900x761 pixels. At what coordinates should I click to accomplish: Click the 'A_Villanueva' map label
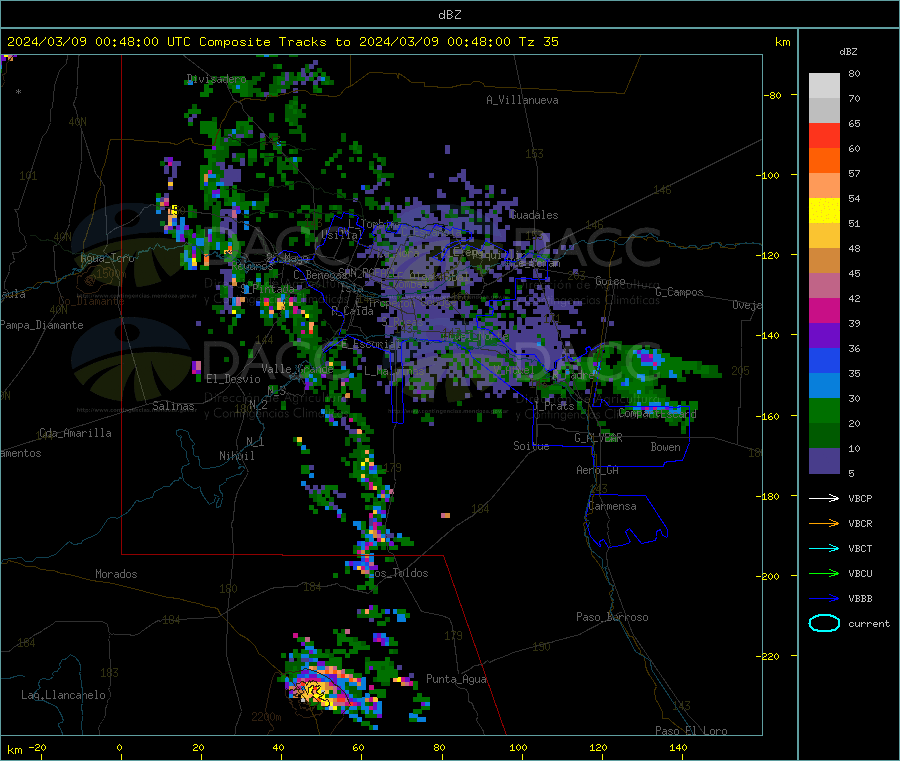(522, 100)
